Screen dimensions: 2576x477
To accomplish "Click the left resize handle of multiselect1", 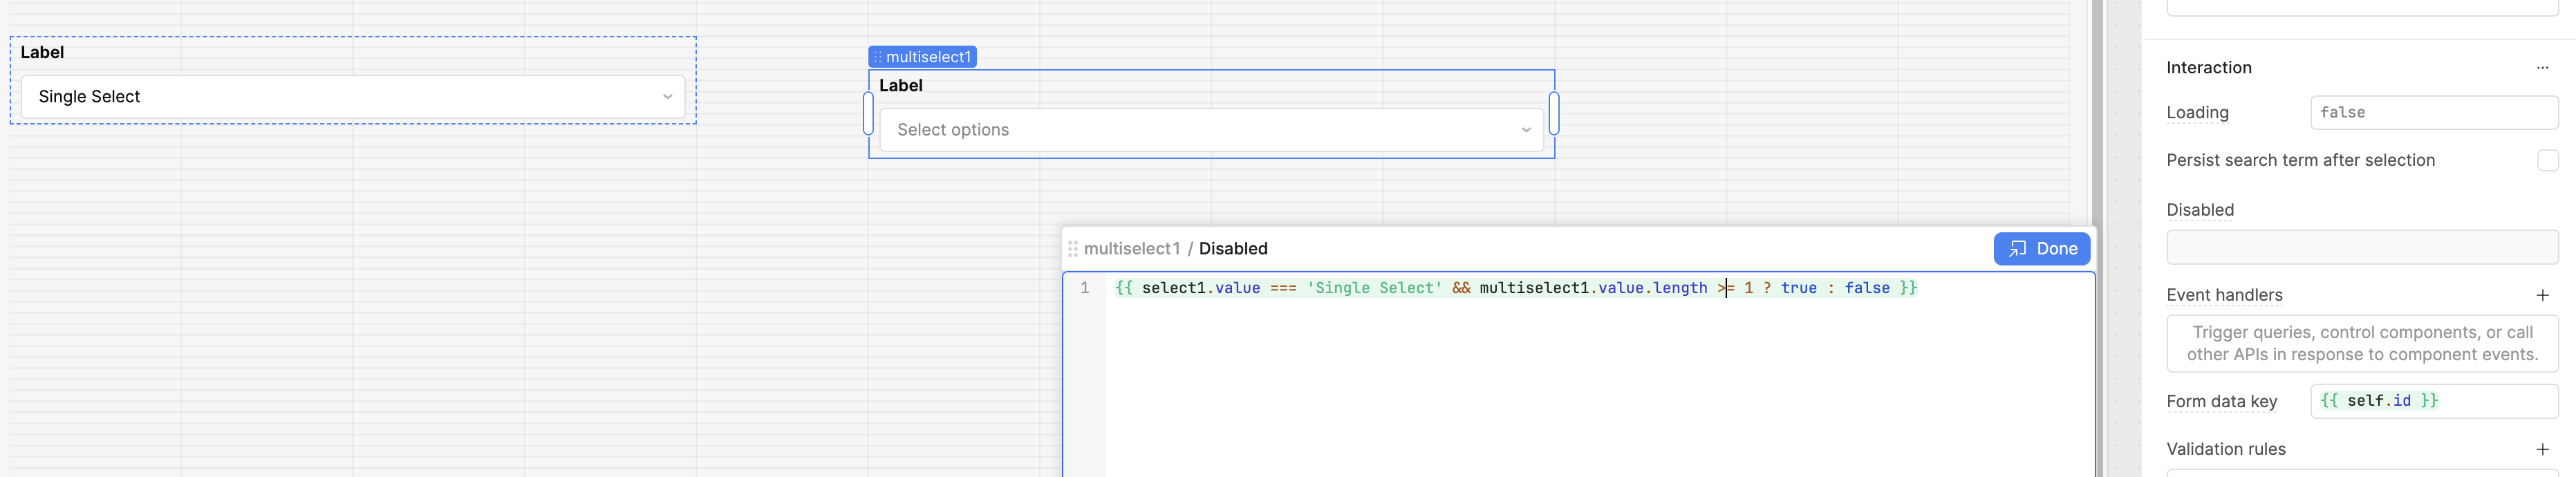I will tap(868, 113).
